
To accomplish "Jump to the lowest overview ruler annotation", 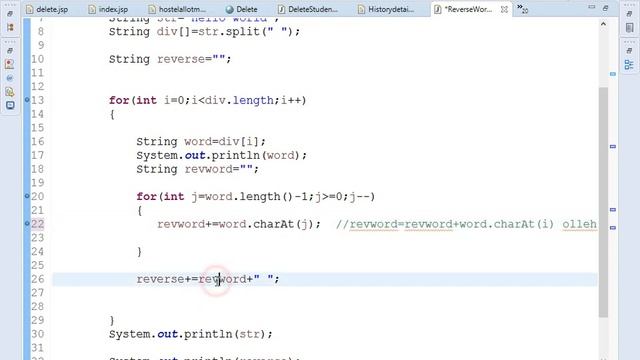I will click(x=613, y=228).
